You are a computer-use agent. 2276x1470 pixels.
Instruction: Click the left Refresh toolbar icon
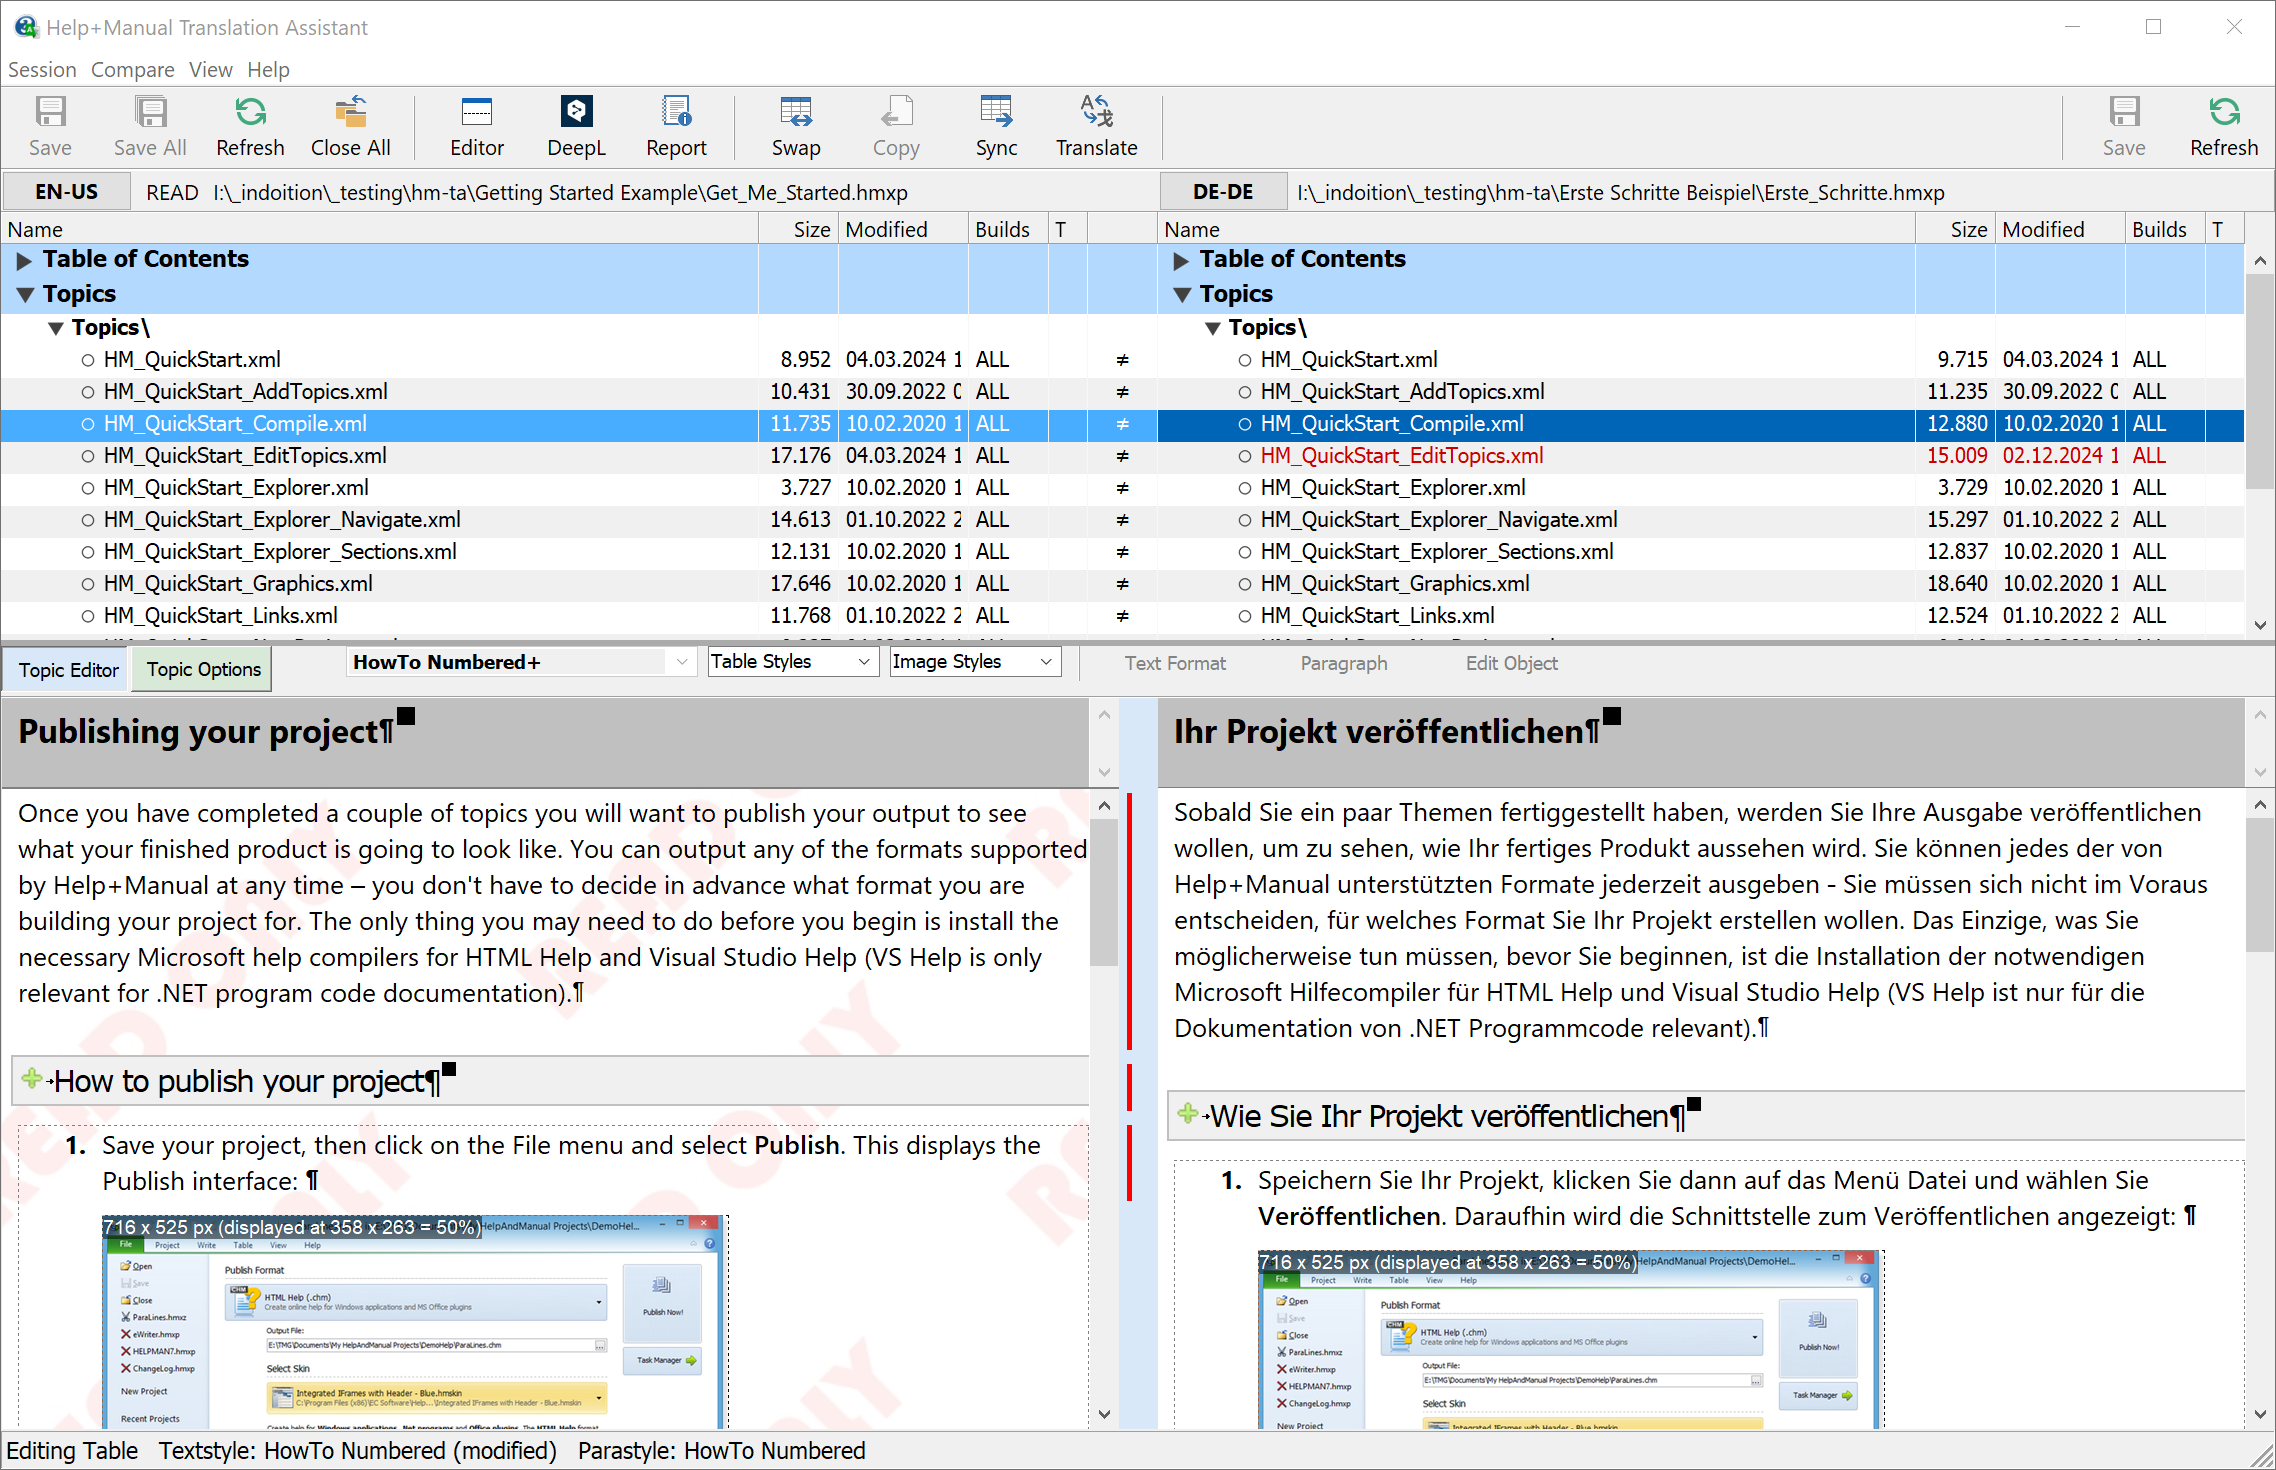[x=250, y=126]
